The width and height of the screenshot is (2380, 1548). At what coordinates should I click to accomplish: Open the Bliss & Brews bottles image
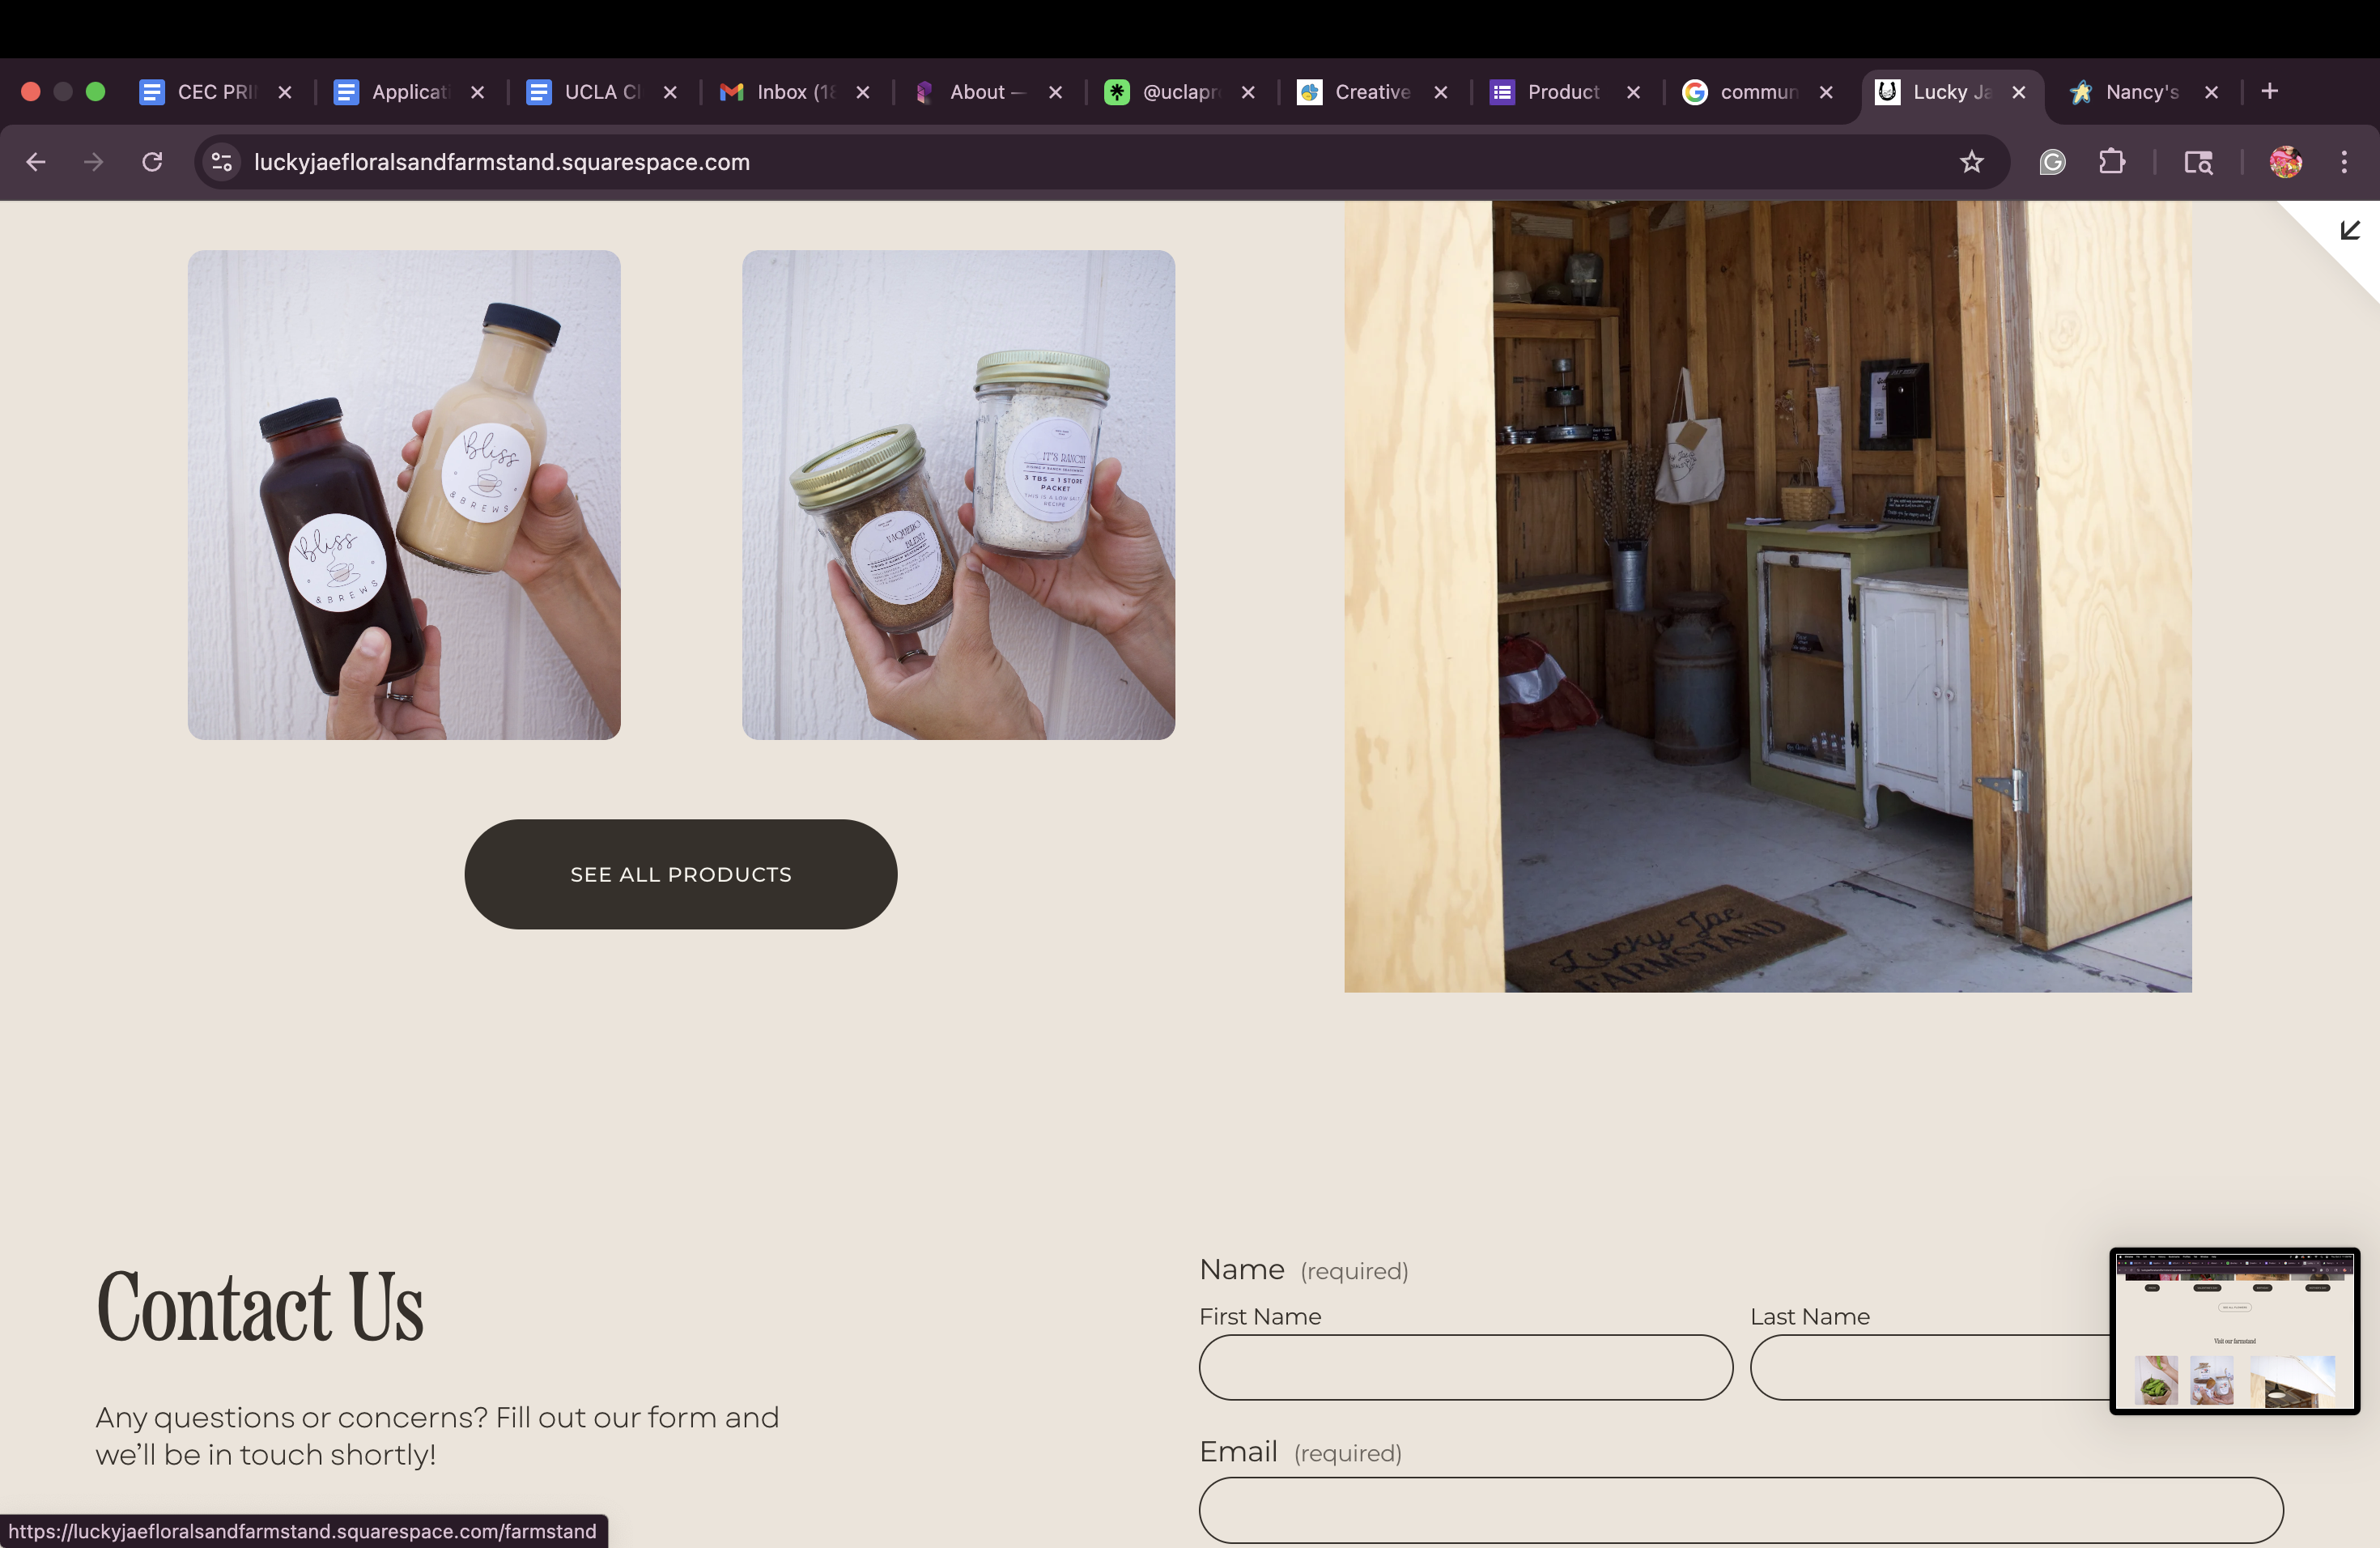click(x=404, y=495)
